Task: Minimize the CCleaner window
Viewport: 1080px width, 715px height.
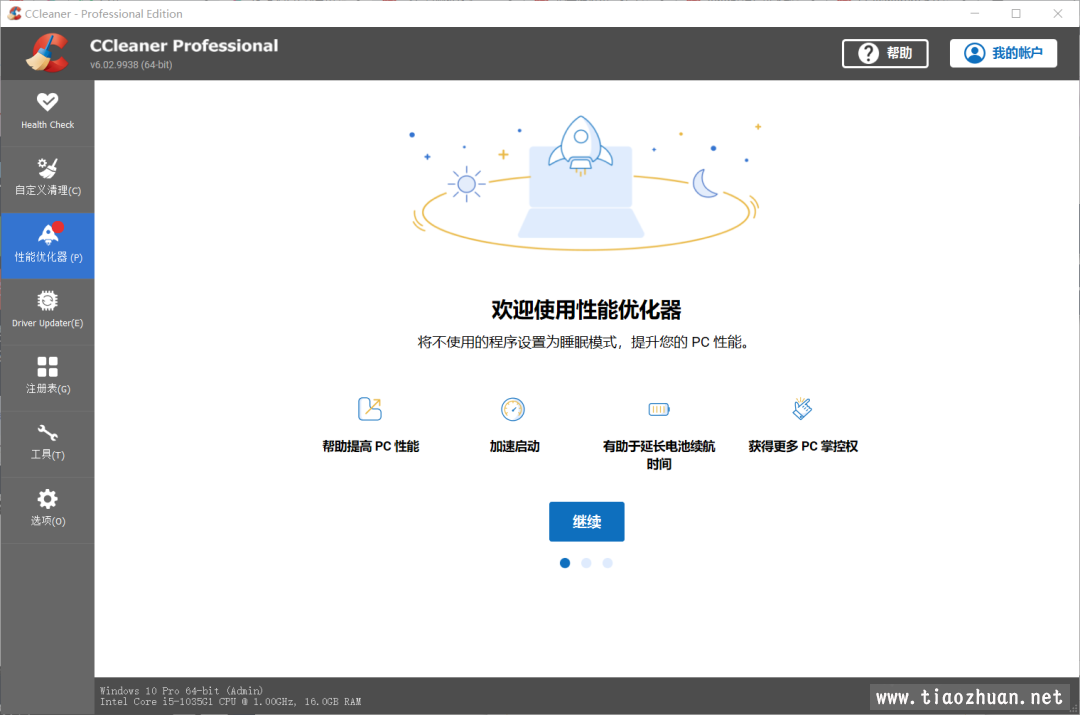Action: [975, 13]
